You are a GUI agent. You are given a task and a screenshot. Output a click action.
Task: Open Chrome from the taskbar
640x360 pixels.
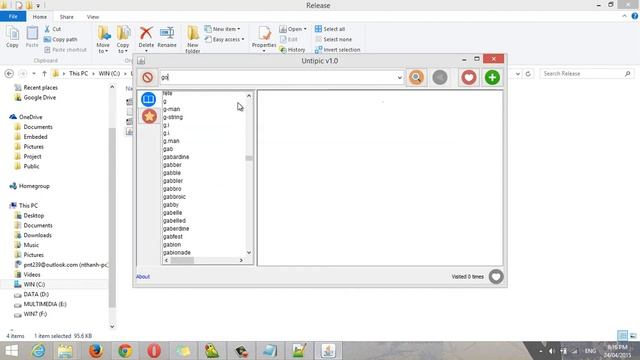pyautogui.click(x=125, y=351)
